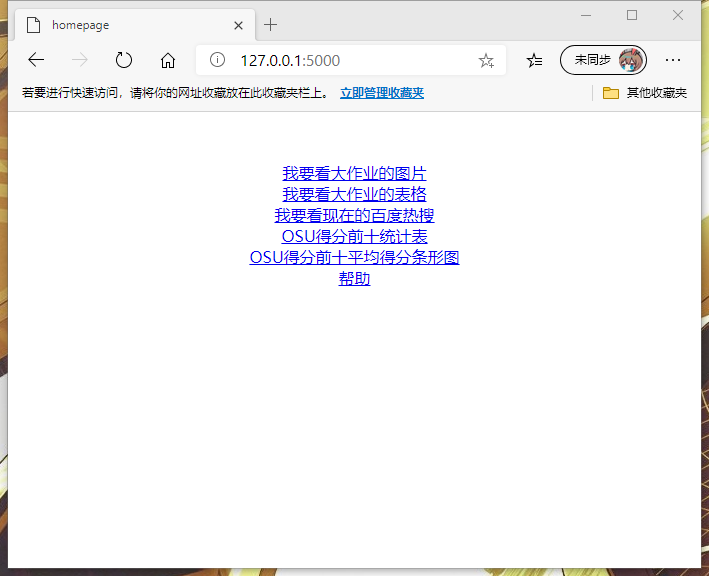This screenshot has height=576, width=709.
Task: Minimize the browser window
Action: coord(586,15)
